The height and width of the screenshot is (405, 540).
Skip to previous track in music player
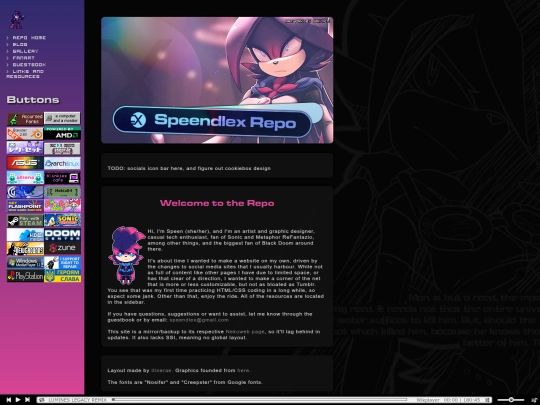[9, 399]
